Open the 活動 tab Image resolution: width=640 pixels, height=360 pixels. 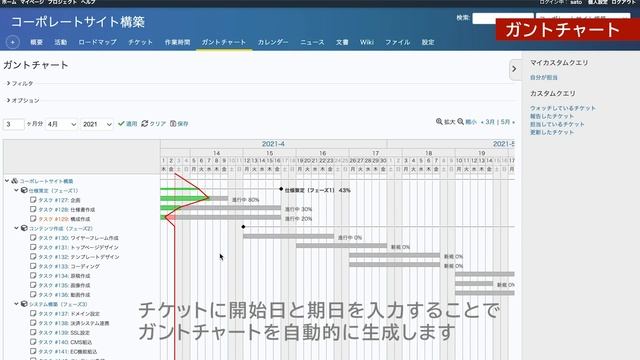click(61, 42)
